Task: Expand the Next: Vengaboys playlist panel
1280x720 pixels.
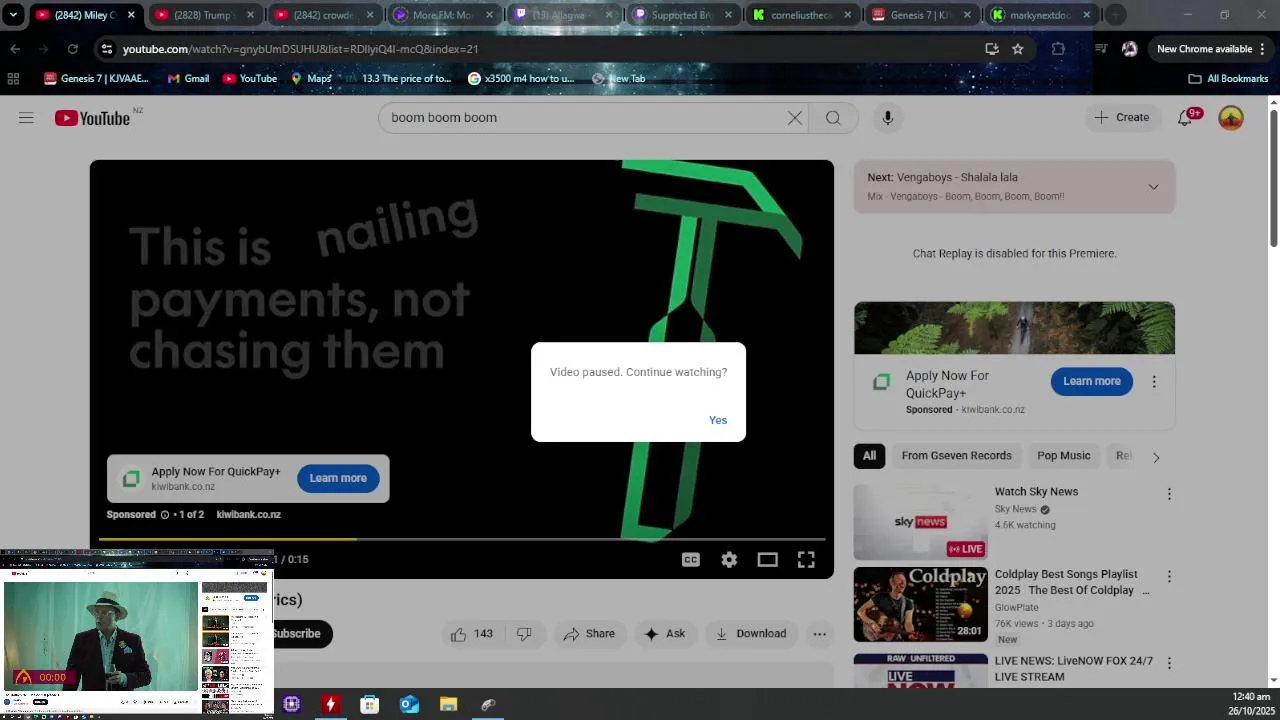Action: pyautogui.click(x=1153, y=187)
